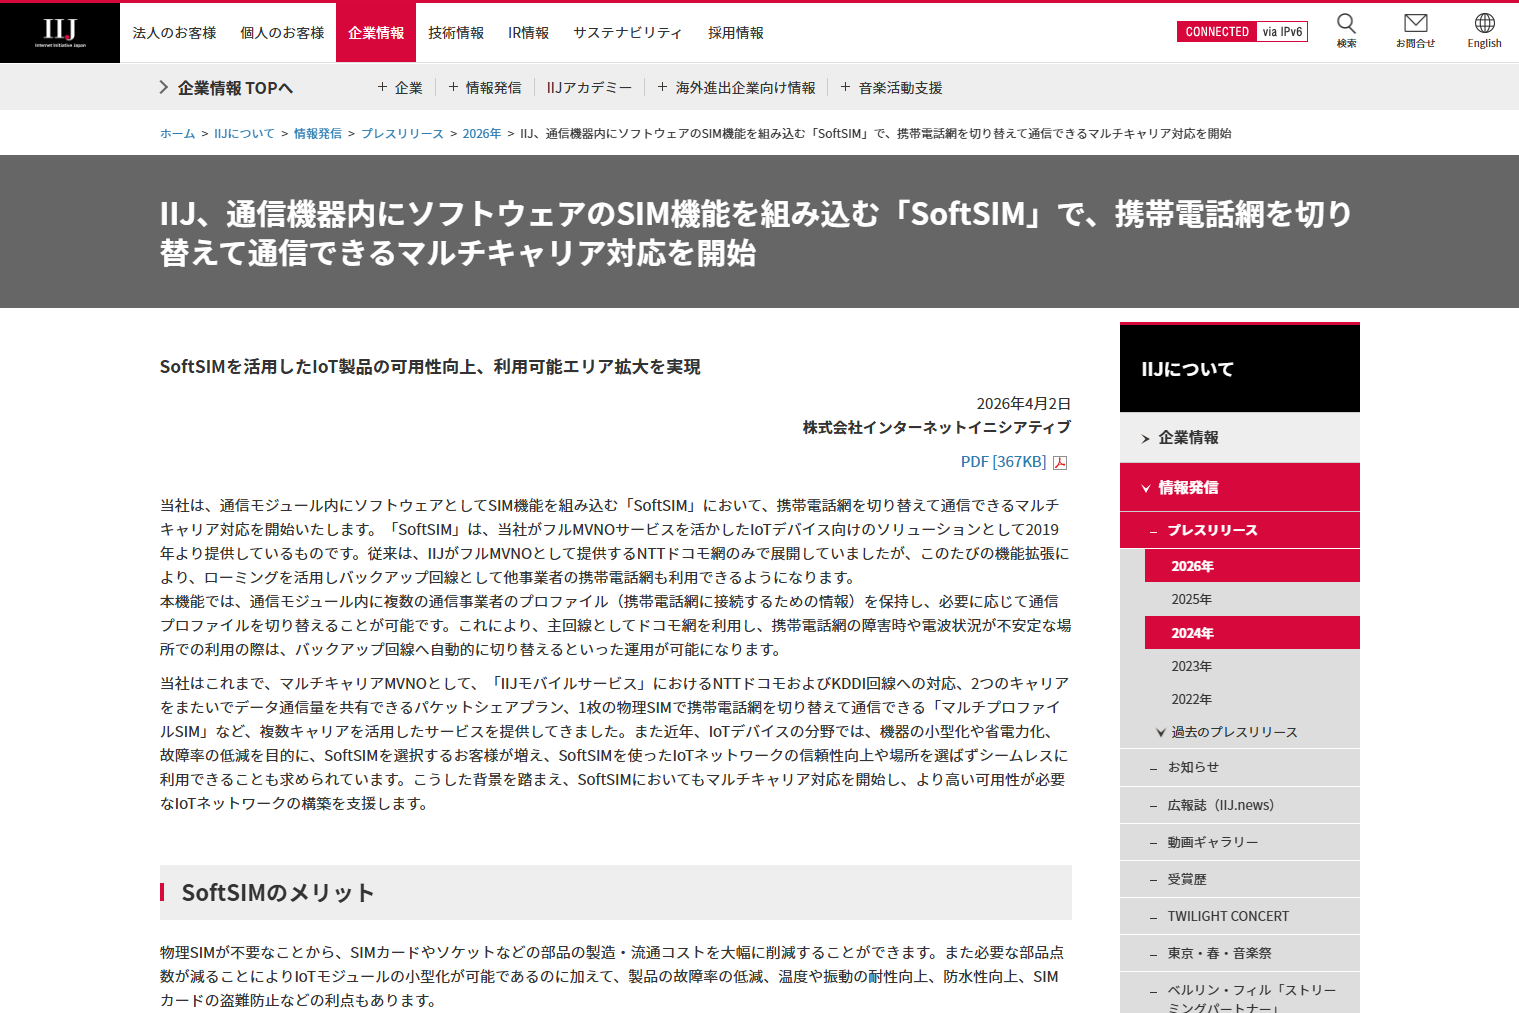Open the サステナビリティ menu
This screenshot has width=1519, height=1013.
(x=628, y=33)
